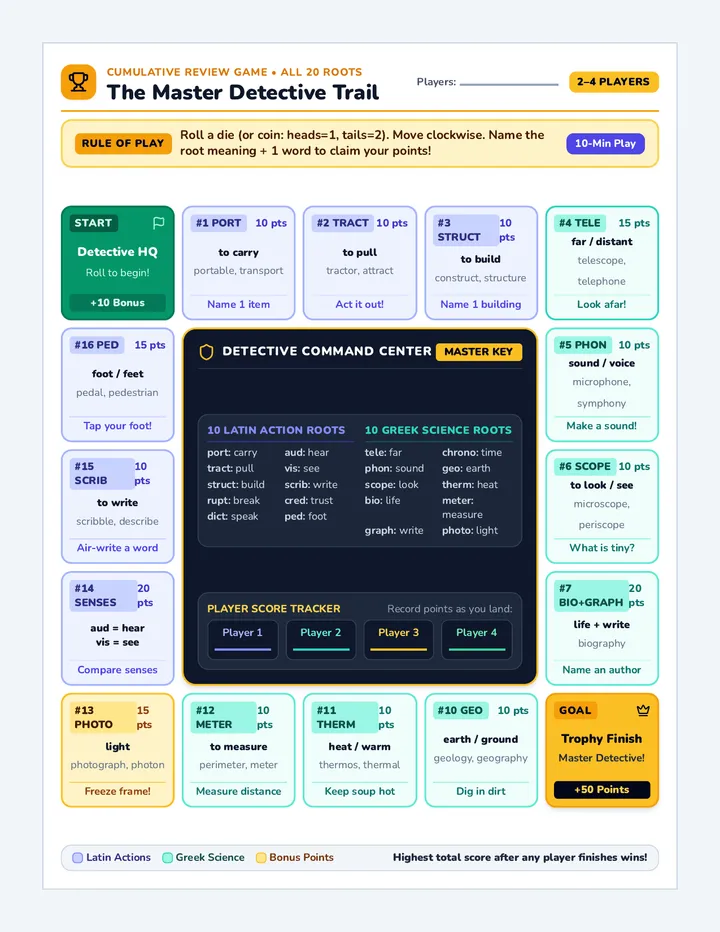The width and height of the screenshot is (720, 932).
Task: Click the crown icon on the GOAL card
Action: tap(643, 710)
